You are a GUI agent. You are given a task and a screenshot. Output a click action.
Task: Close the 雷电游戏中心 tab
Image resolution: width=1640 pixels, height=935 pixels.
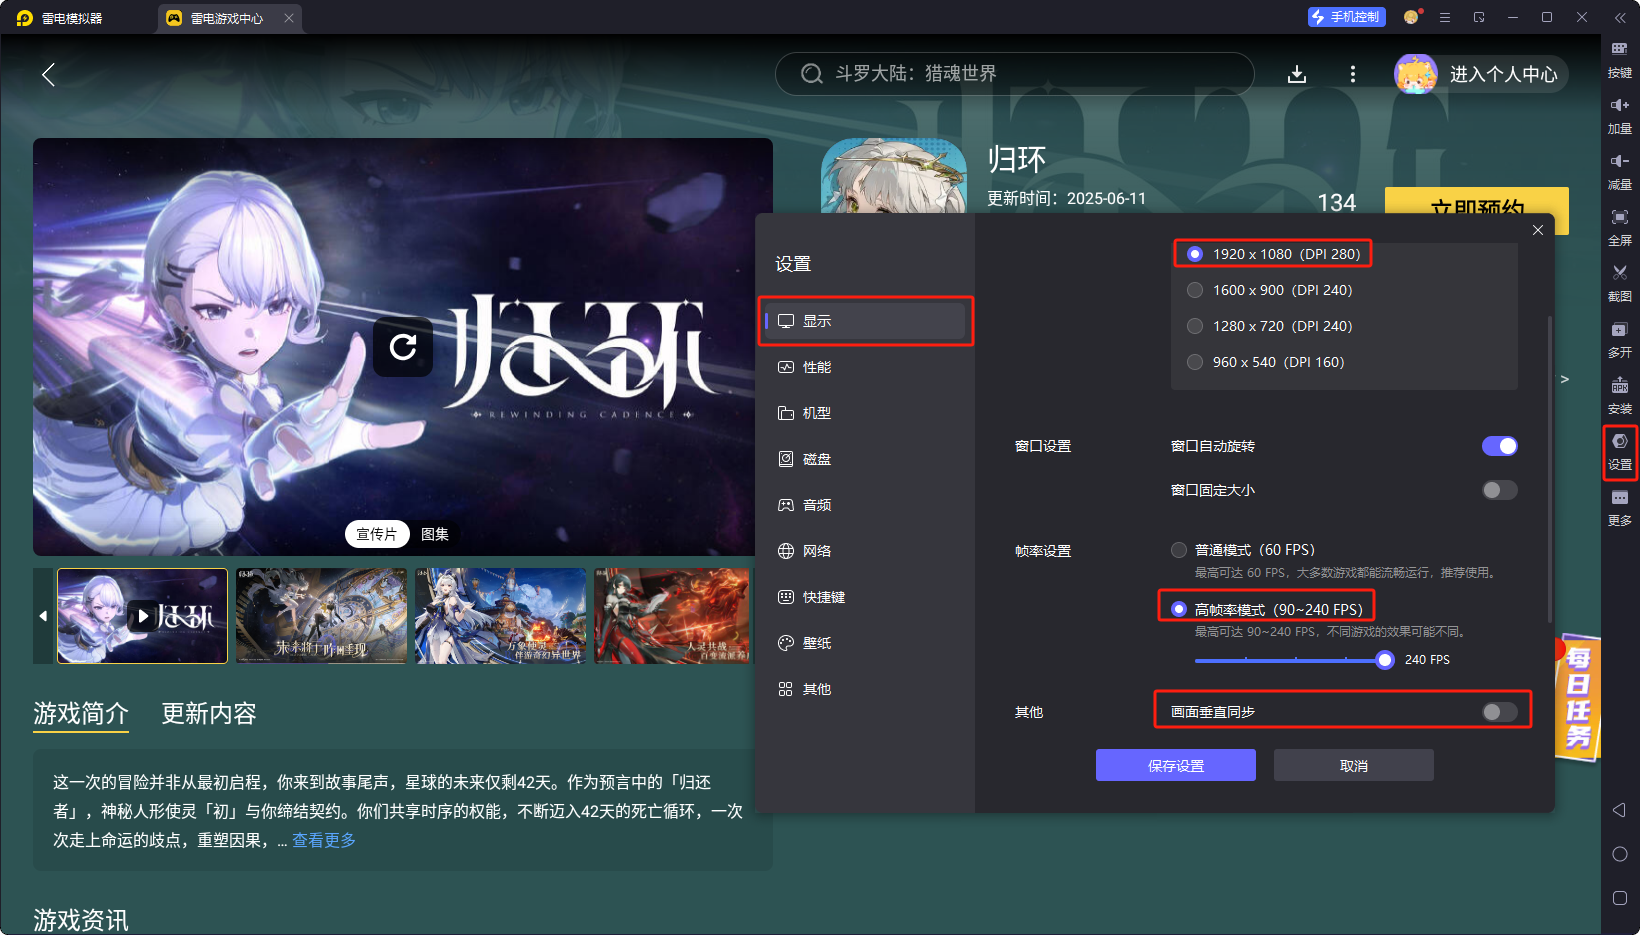pyautogui.click(x=289, y=18)
